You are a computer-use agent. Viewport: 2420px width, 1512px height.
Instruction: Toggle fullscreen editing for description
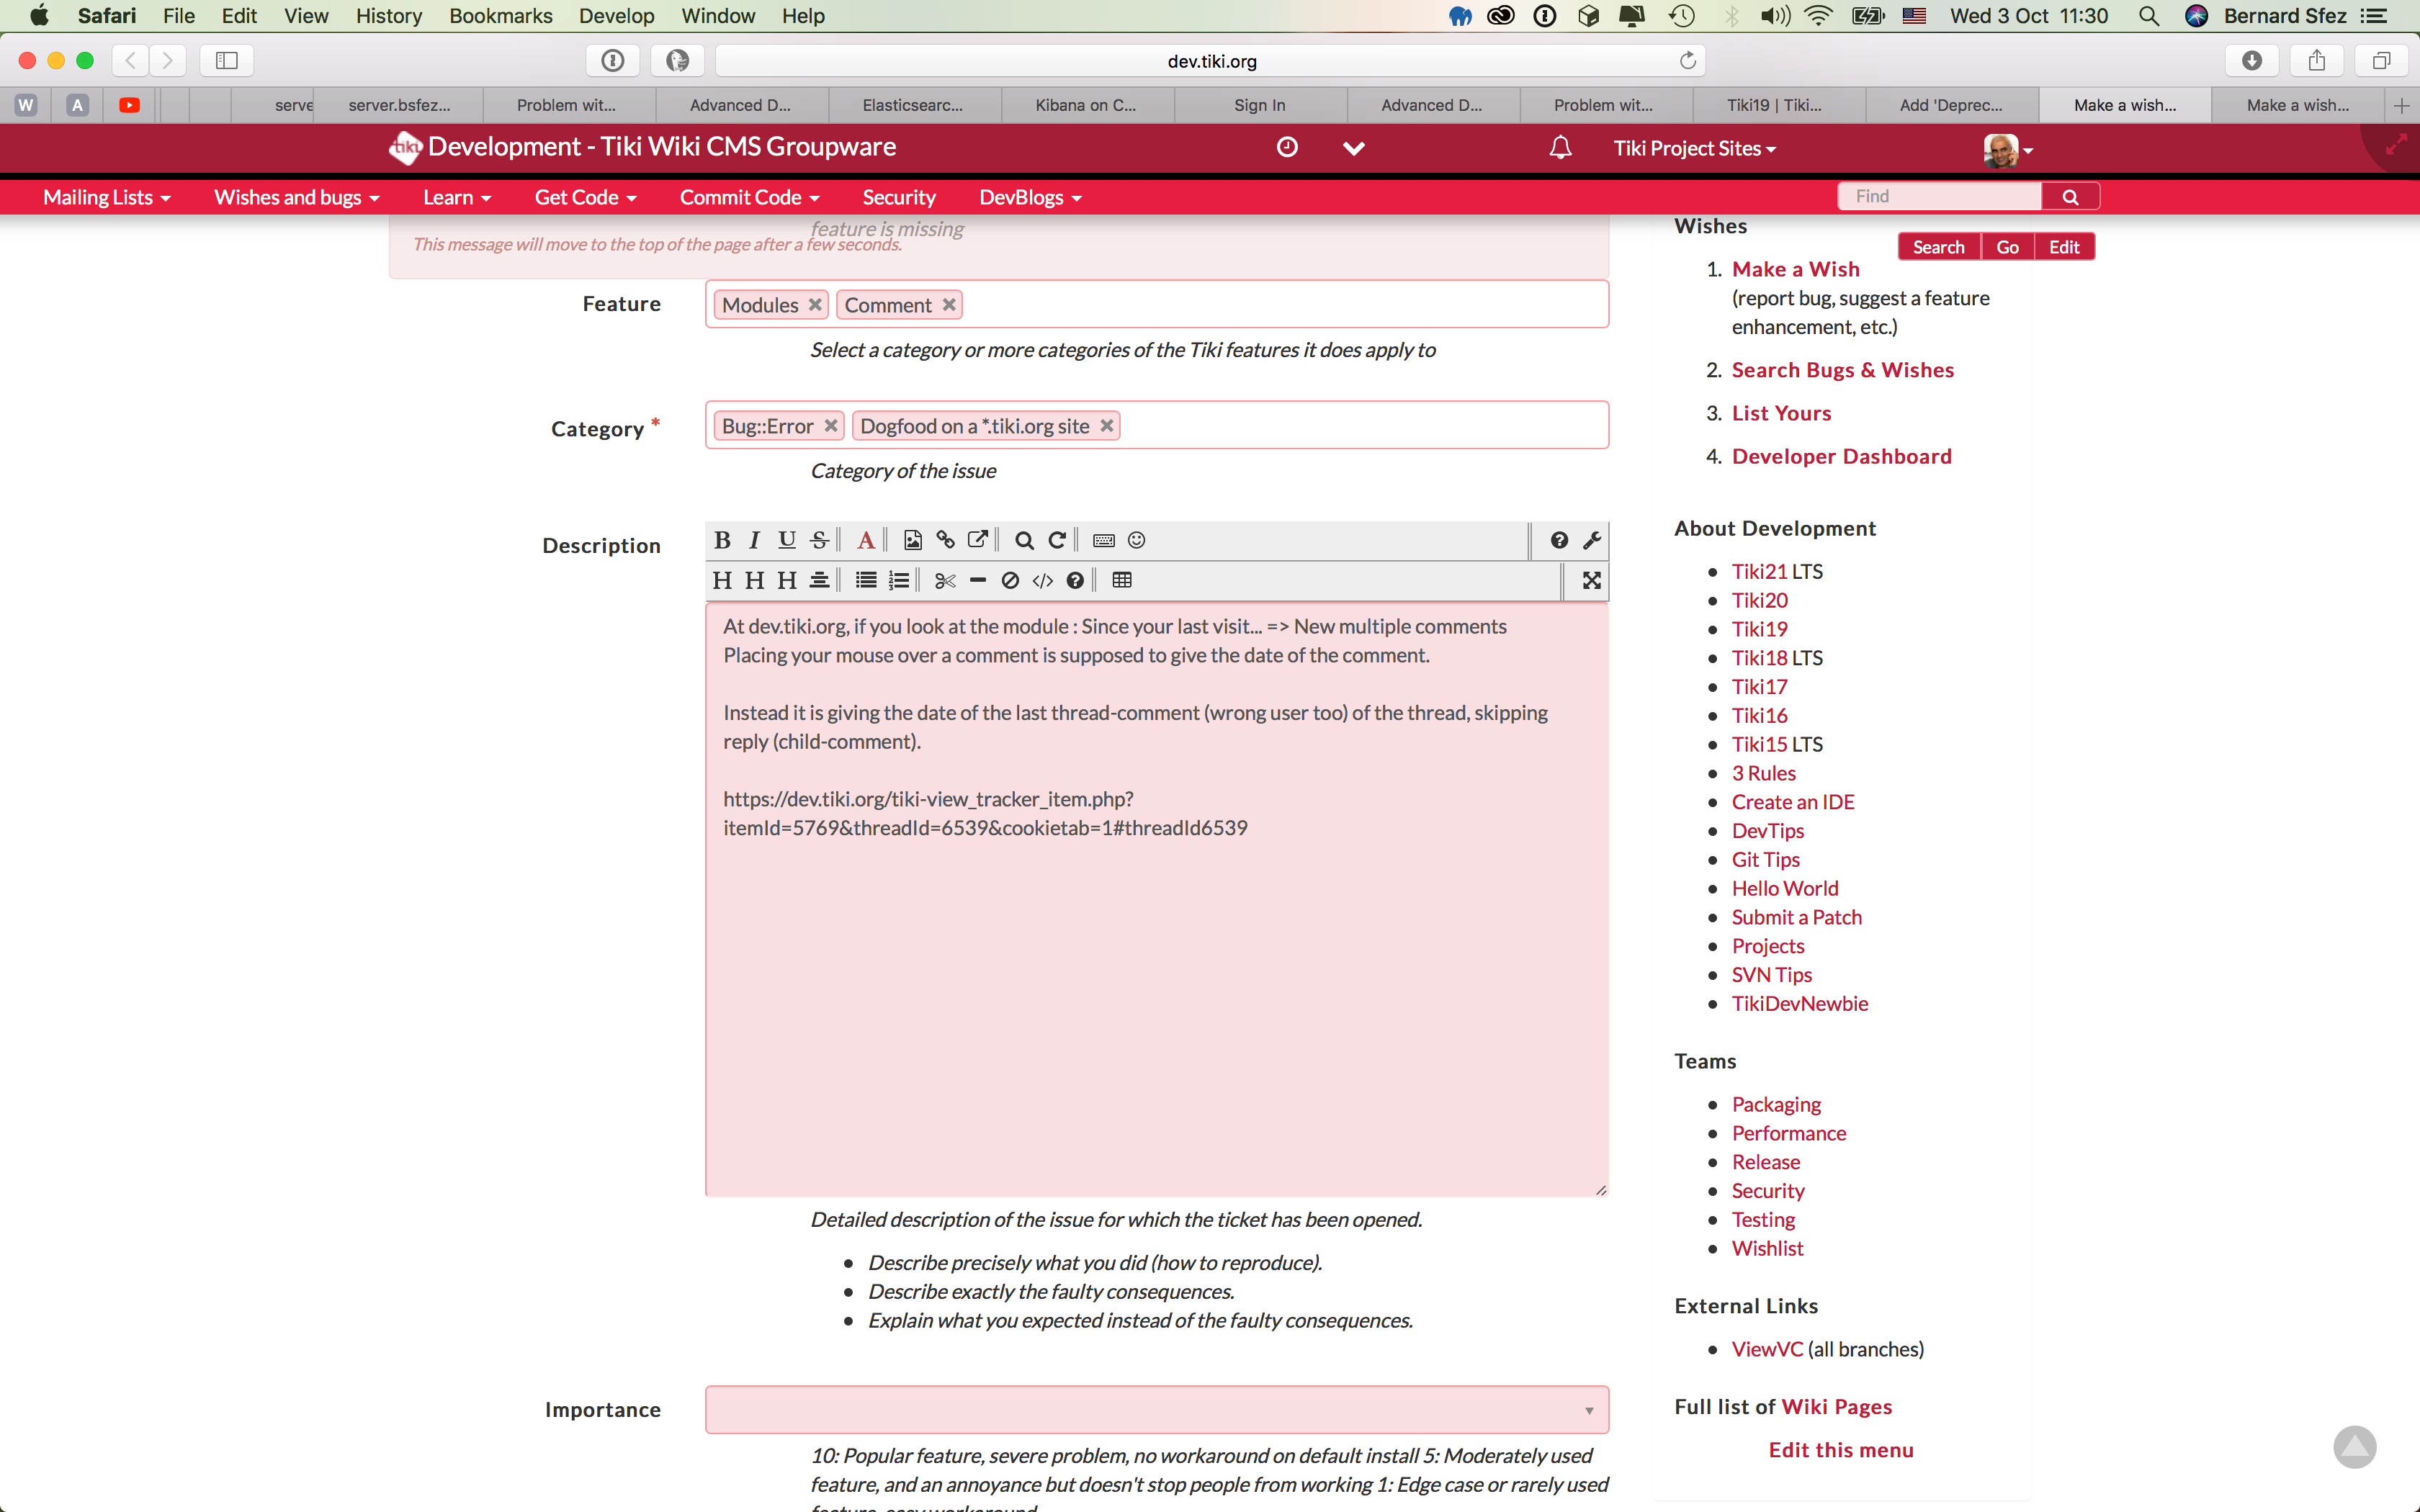tap(1591, 580)
